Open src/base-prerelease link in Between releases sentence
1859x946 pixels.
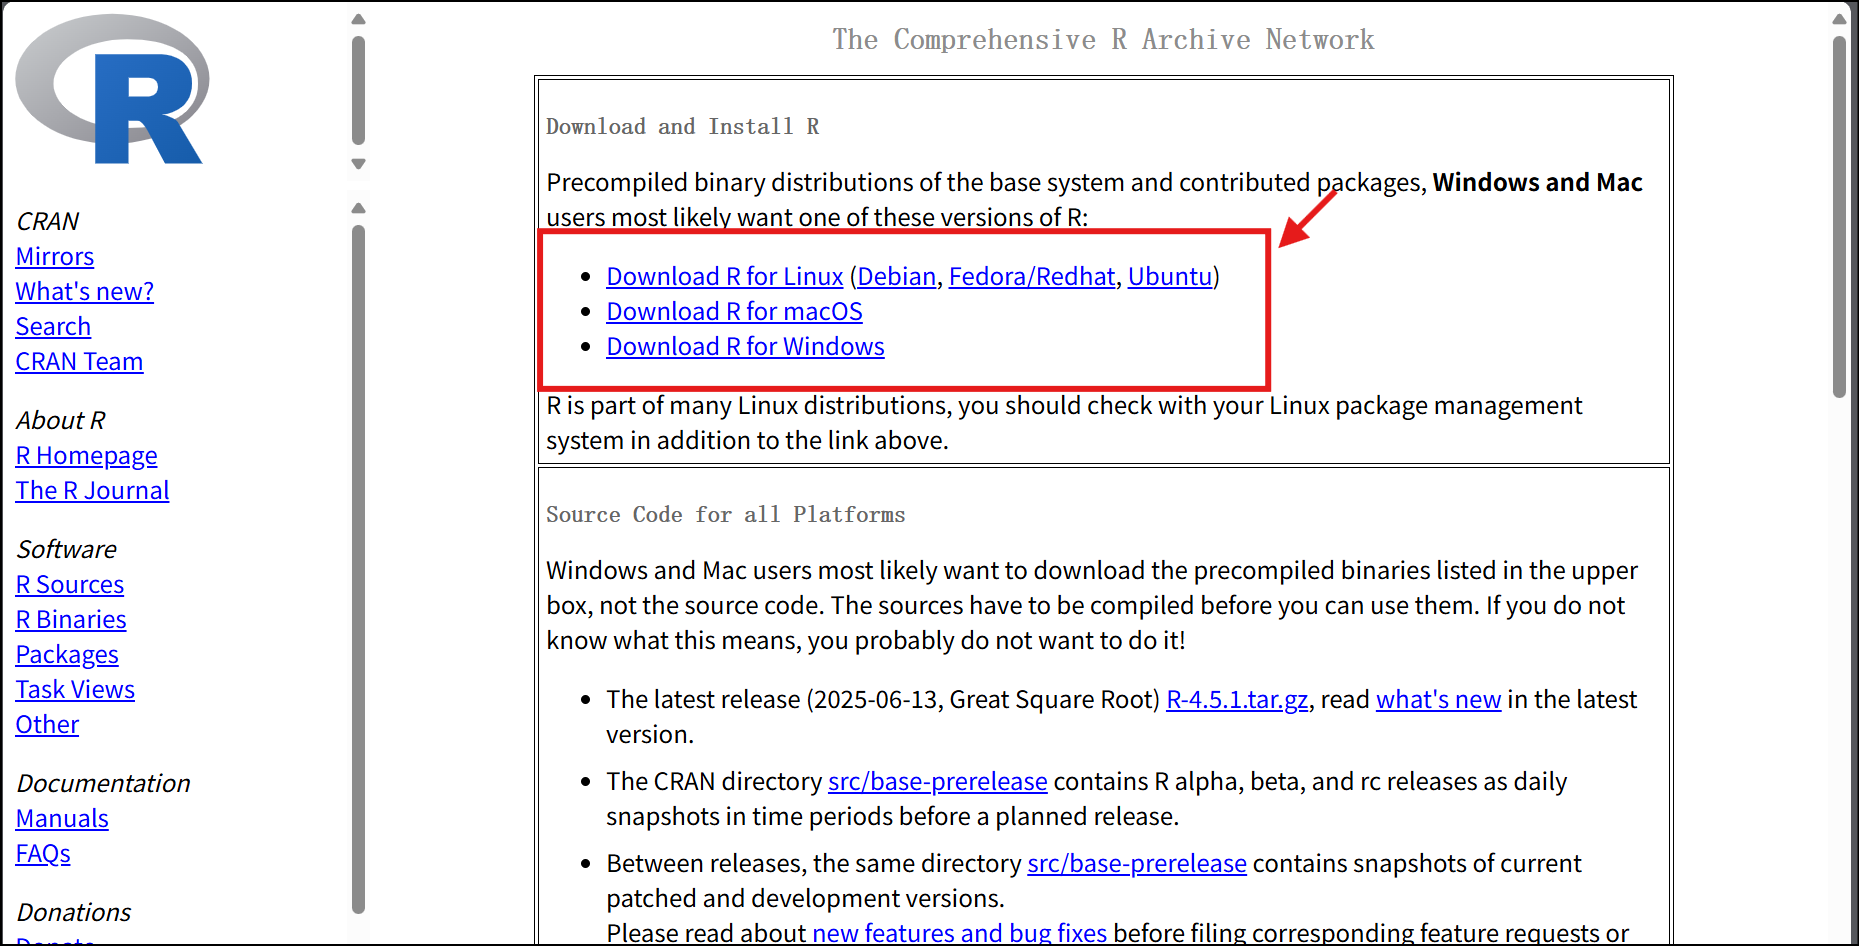pyautogui.click(x=1137, y=864)
